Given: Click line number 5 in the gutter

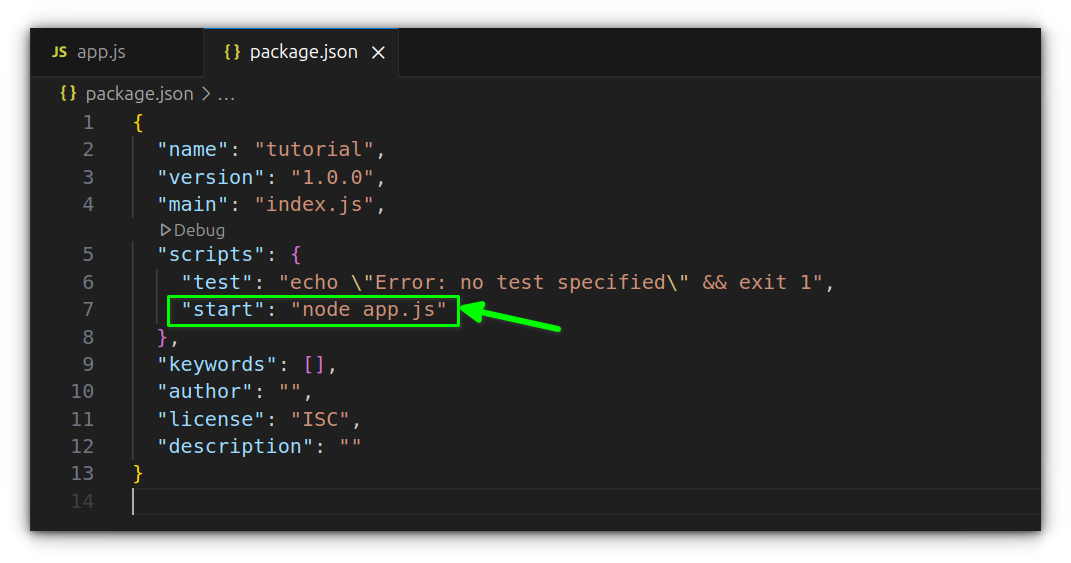Looking at the screenshot, I should (88, 255).
